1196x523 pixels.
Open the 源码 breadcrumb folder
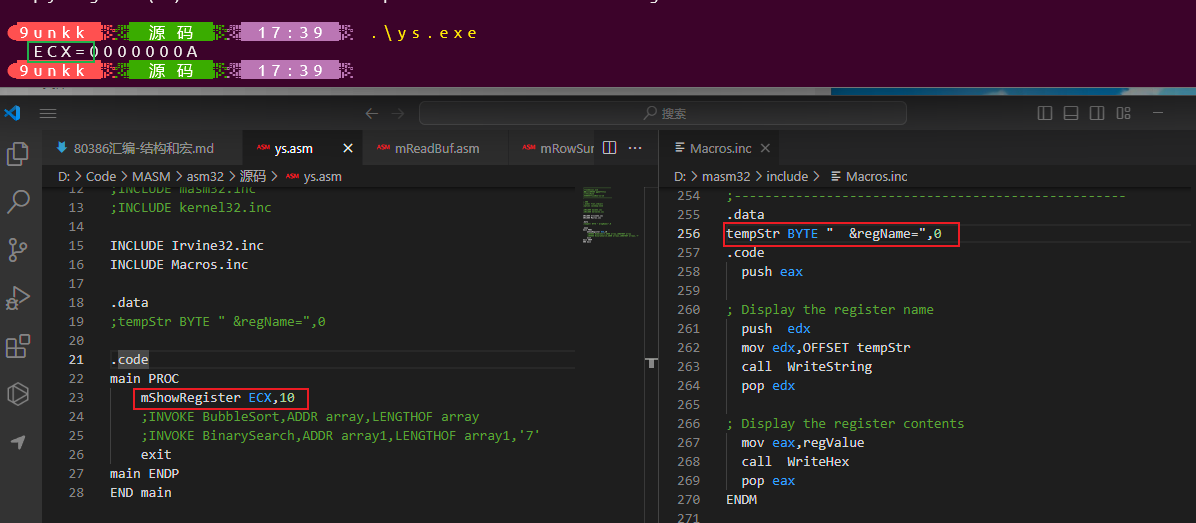252,176
